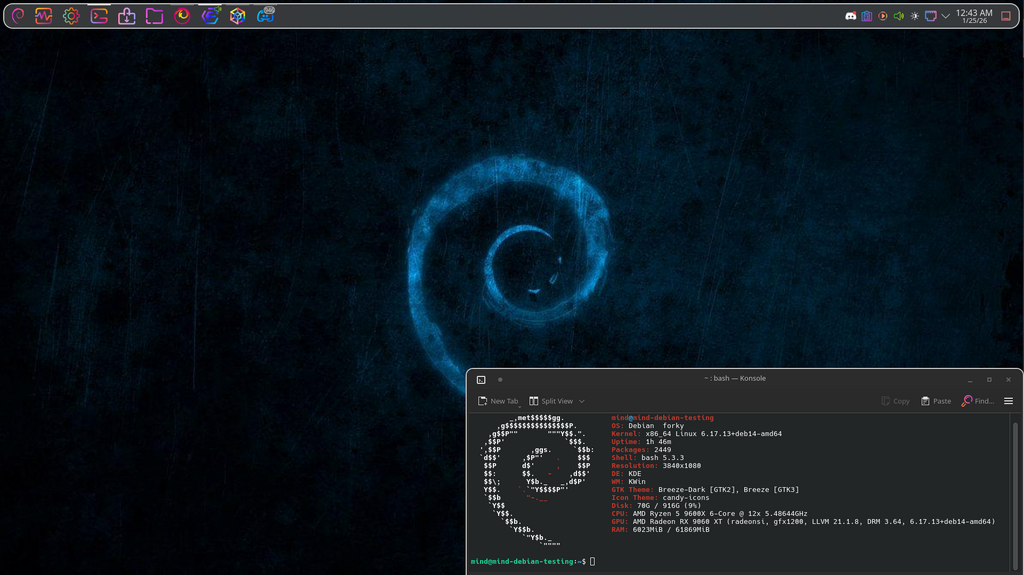Maximize the Konsole window

tap(989, 380)
